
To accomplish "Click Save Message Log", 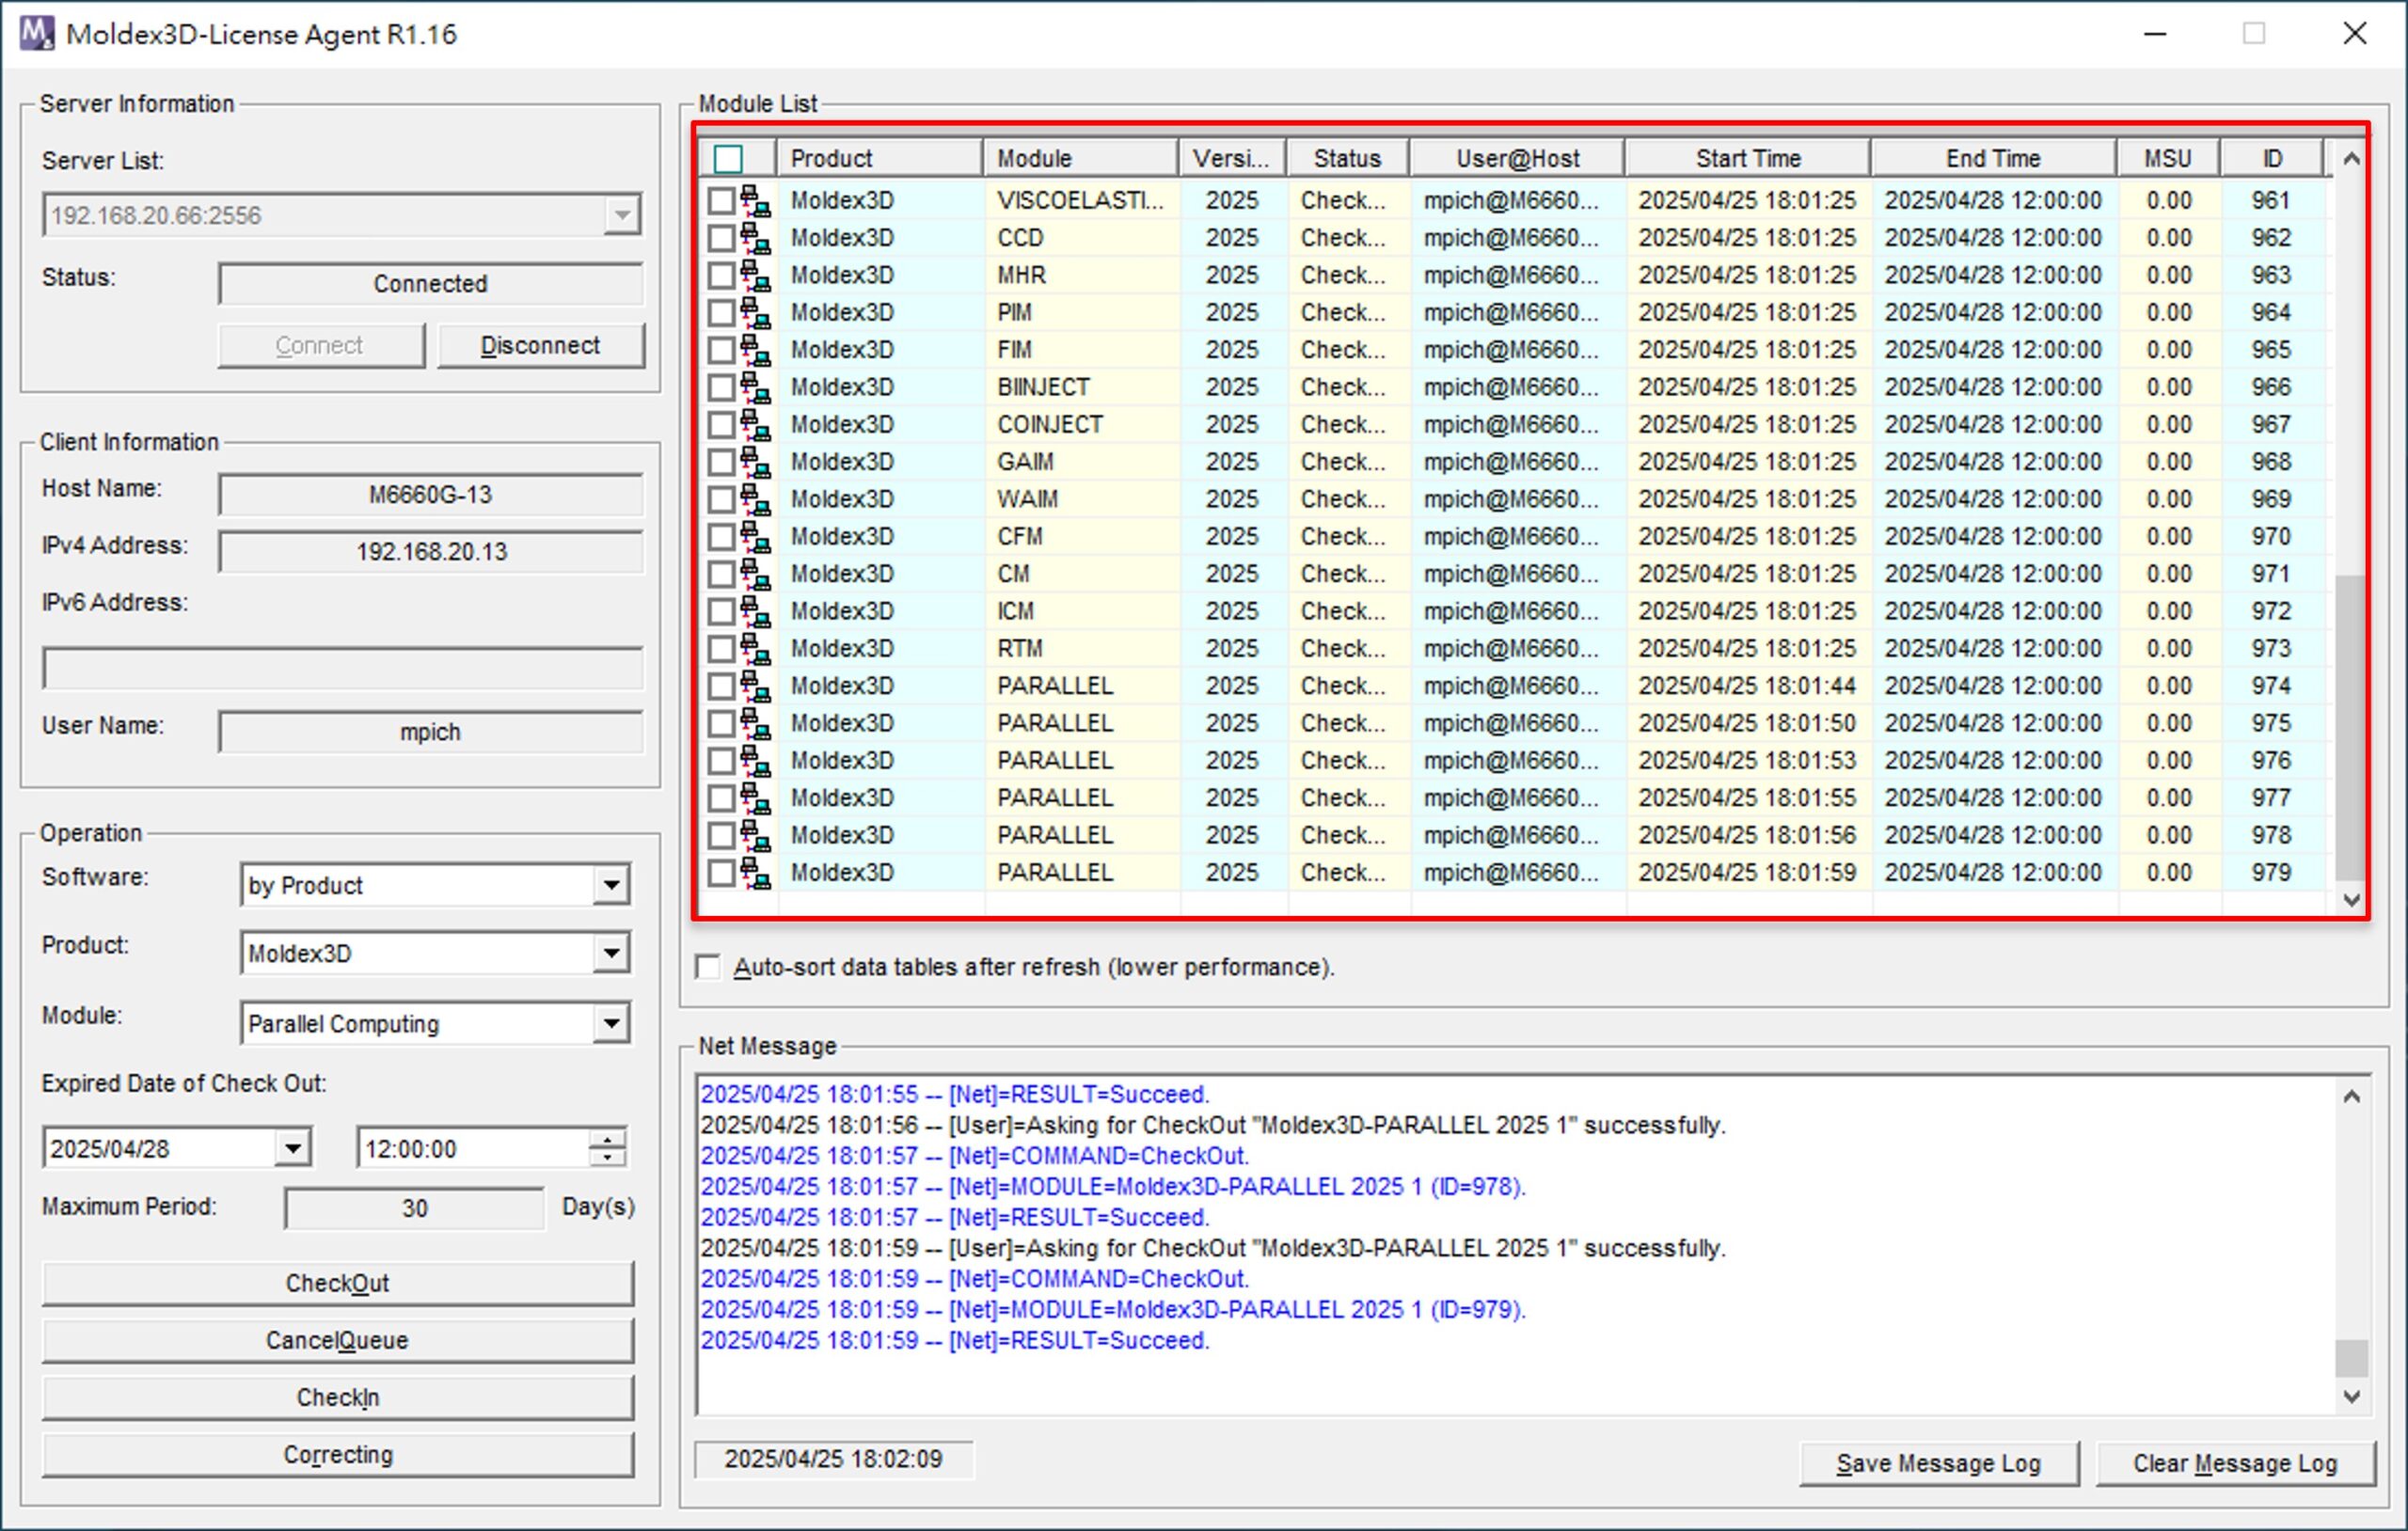I will (1938, 1463).
